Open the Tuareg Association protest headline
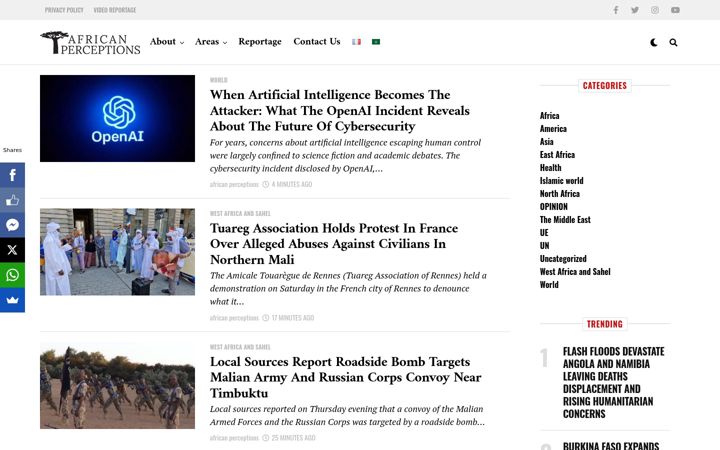 (334, 244)
